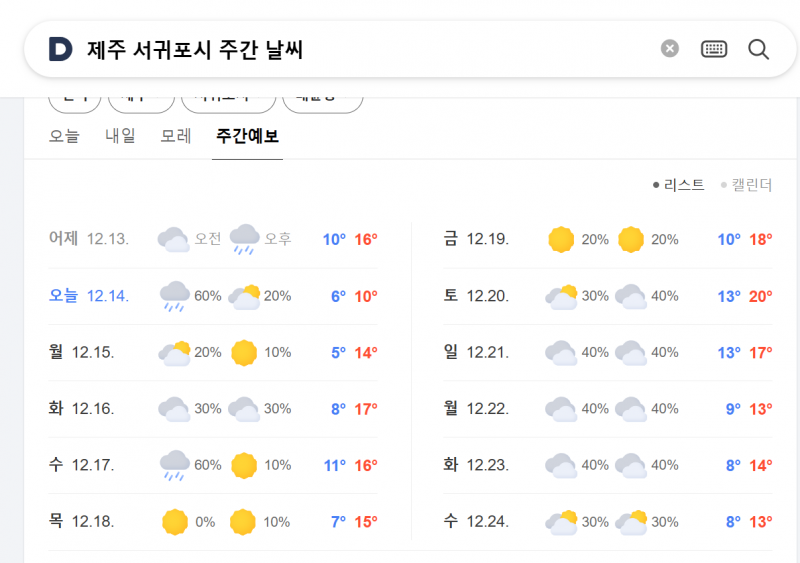Image resolution: width=800 pixels, height=563 pixels.
Task: Click the afternoon sun icon for 12.15.
Action: [244, 353]
